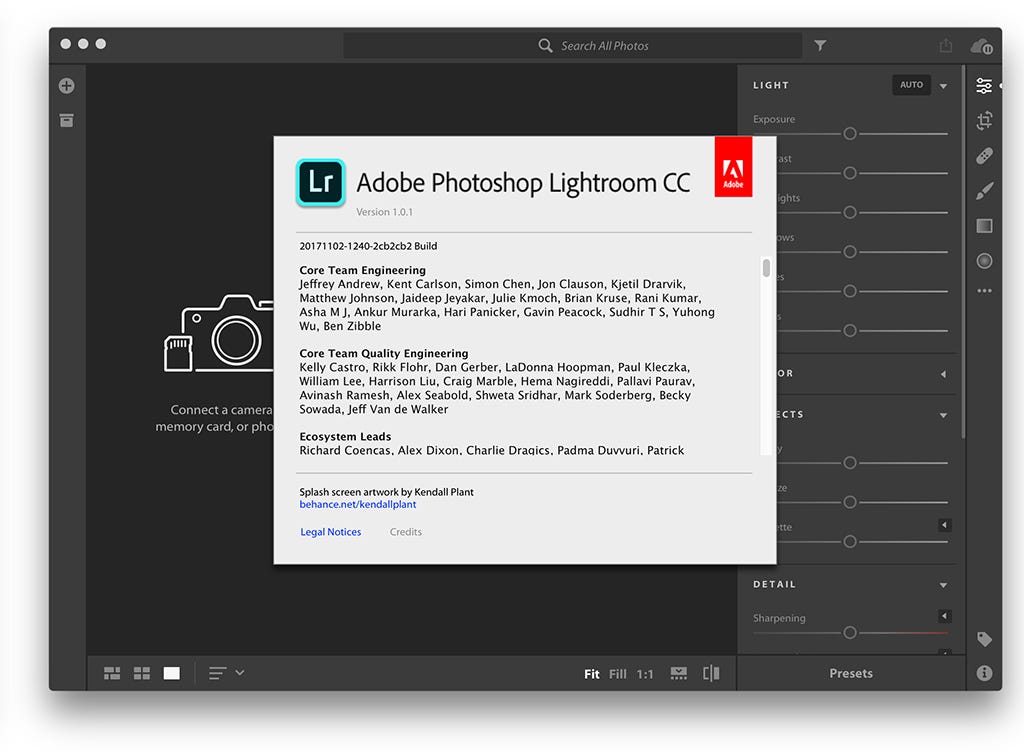This screenshot has width=1024, height=752.
Task: Open the Edit sliders panel icon
Action: 984,86
